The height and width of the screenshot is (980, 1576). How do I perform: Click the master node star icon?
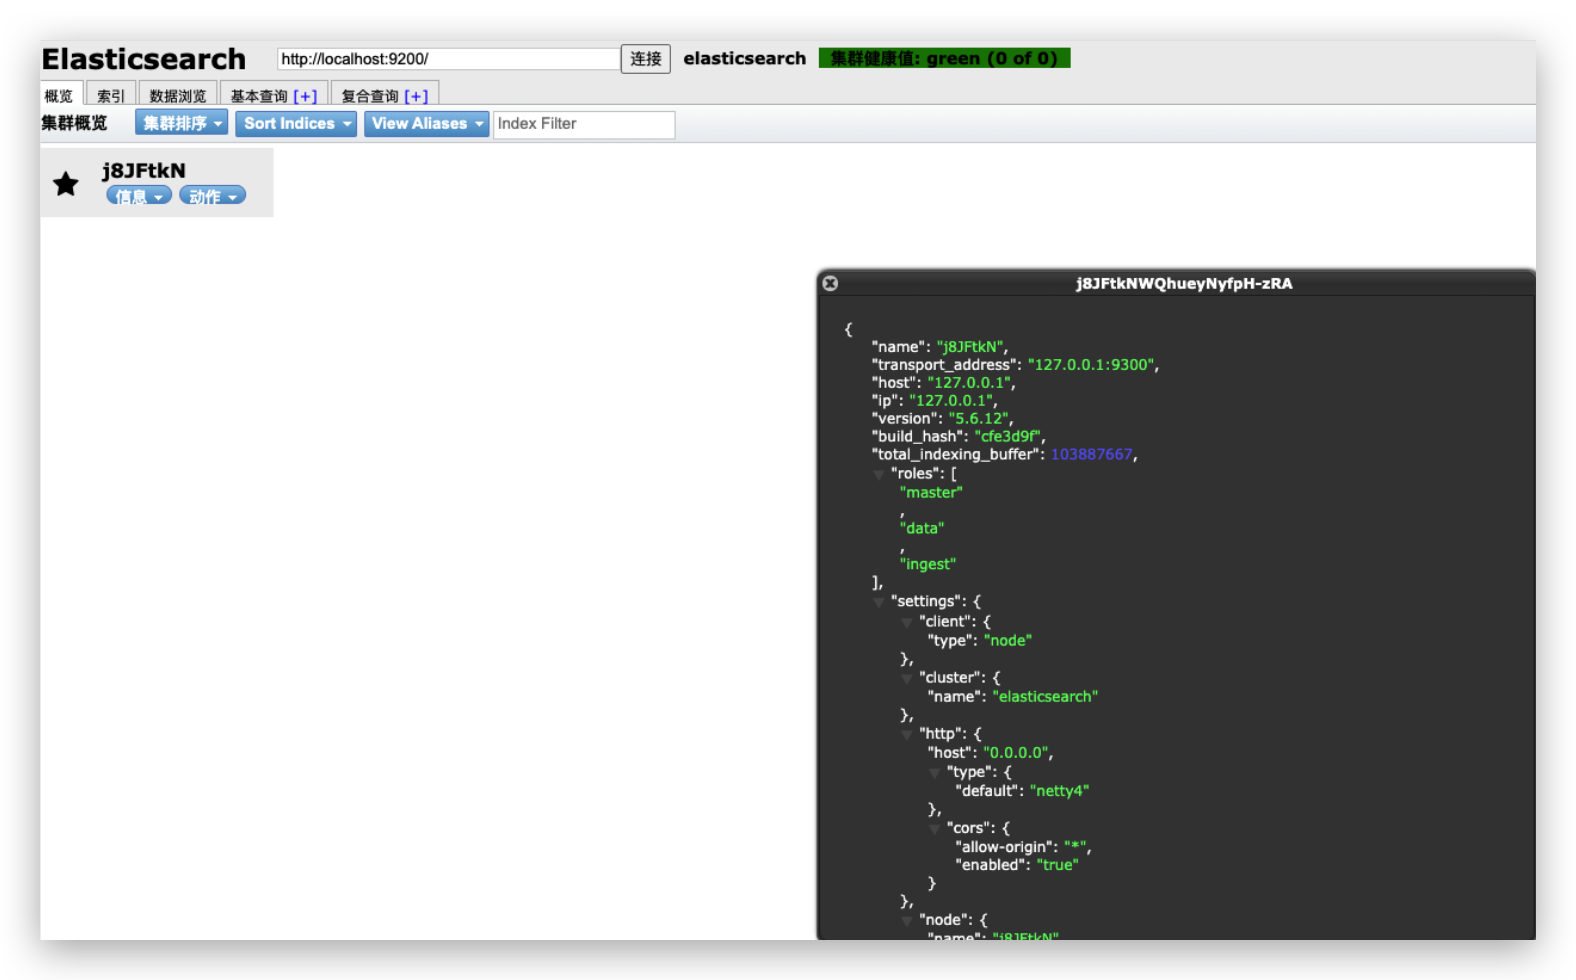coord(66,184)
